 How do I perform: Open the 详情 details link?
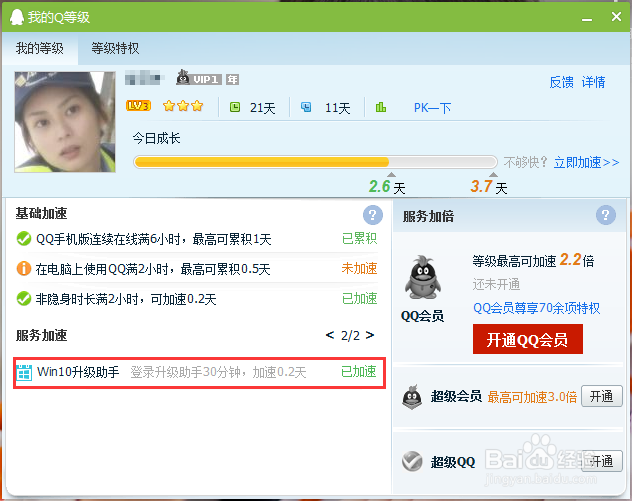tap(593, 82)
